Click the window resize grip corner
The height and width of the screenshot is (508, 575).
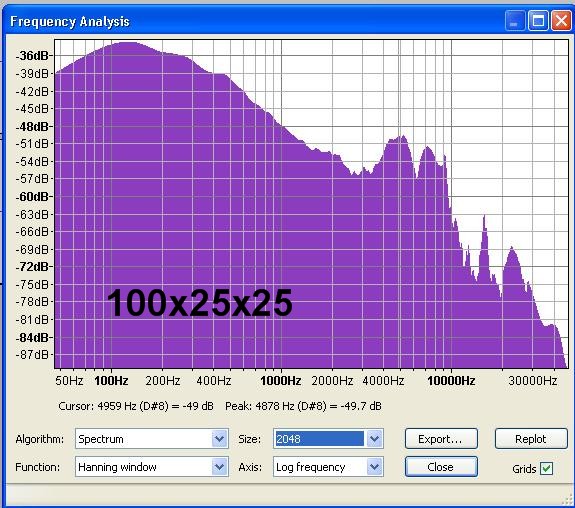568,501
